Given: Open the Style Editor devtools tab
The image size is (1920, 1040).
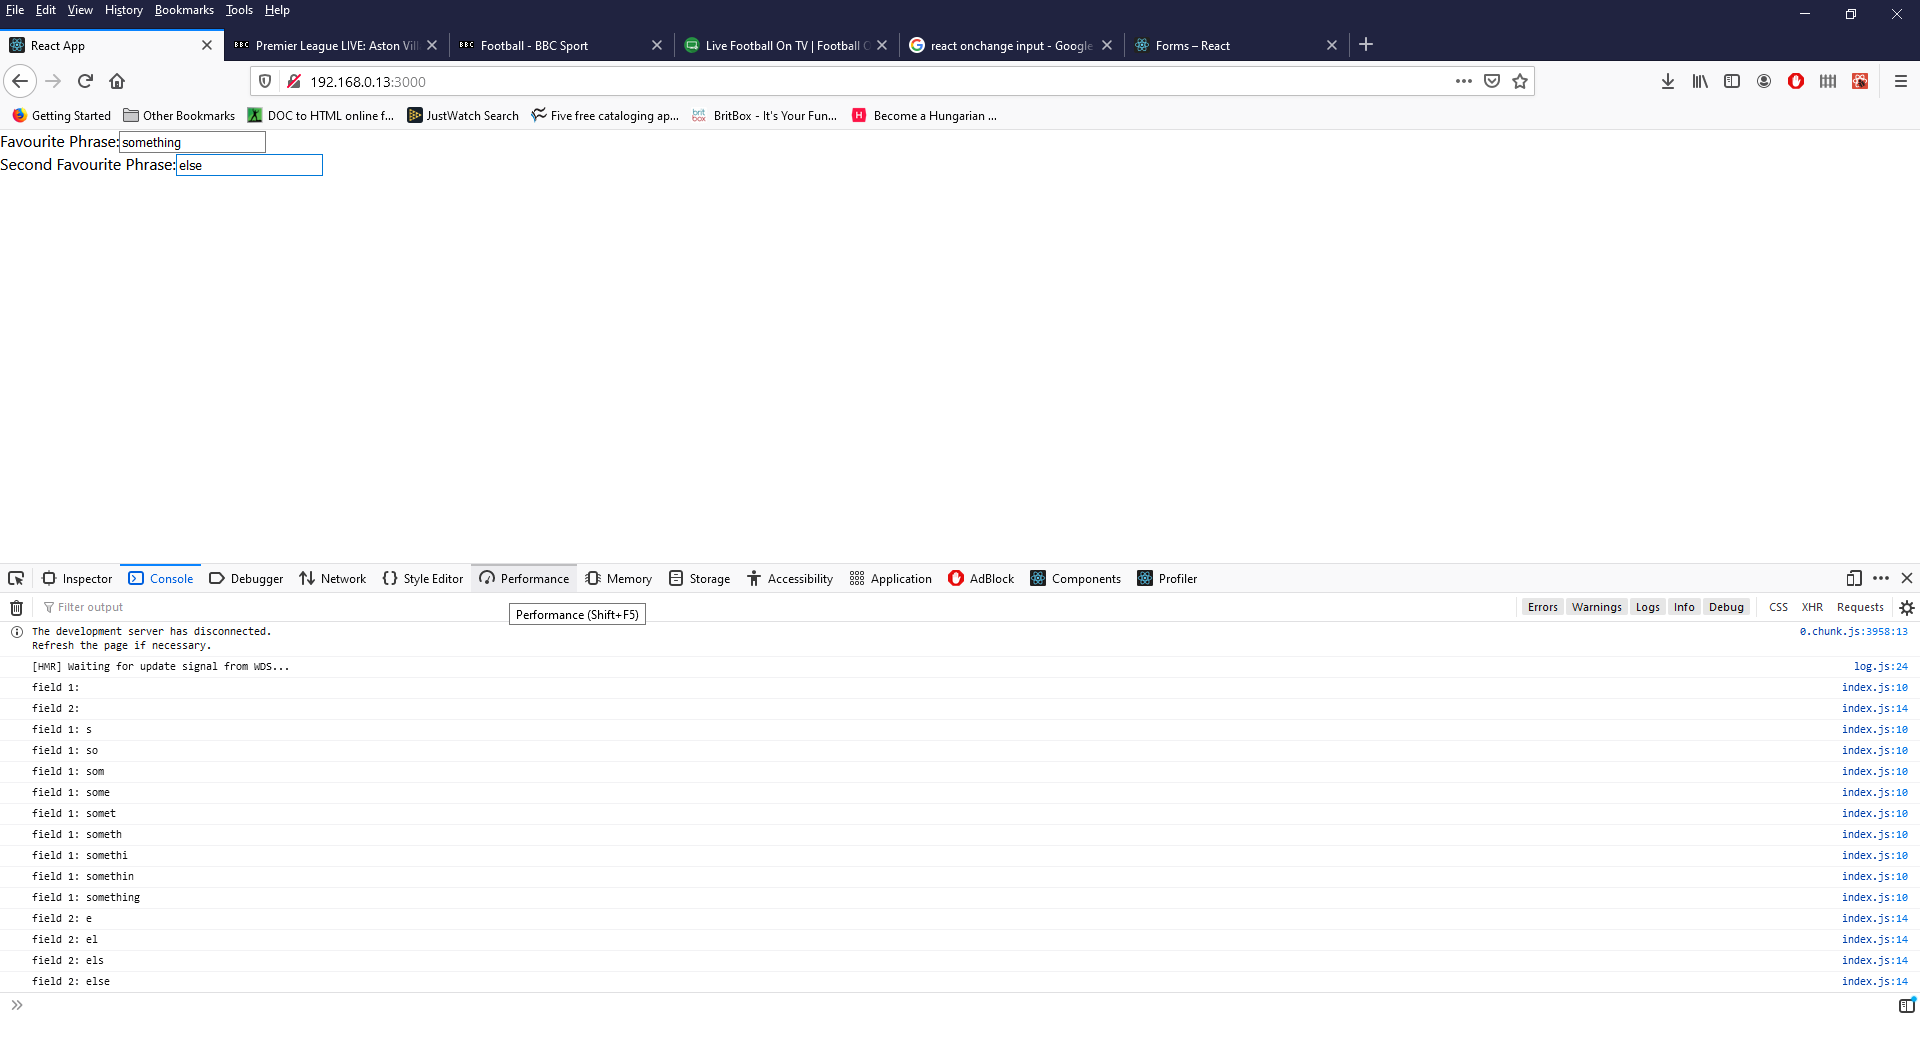Looking at the screenshot, I should (423, 578).
